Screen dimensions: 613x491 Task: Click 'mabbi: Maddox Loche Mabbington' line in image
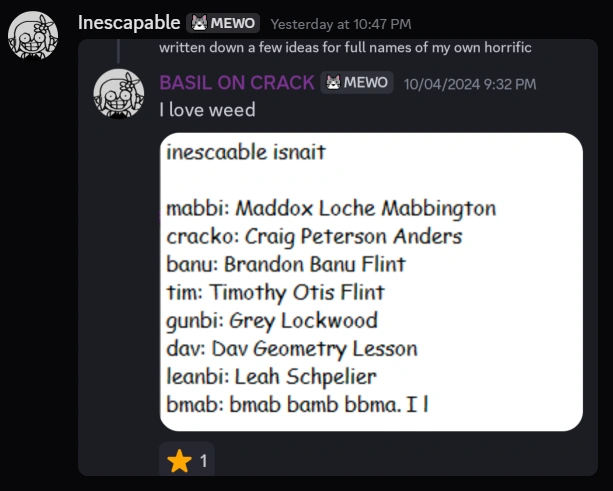(x=331, y=209)
